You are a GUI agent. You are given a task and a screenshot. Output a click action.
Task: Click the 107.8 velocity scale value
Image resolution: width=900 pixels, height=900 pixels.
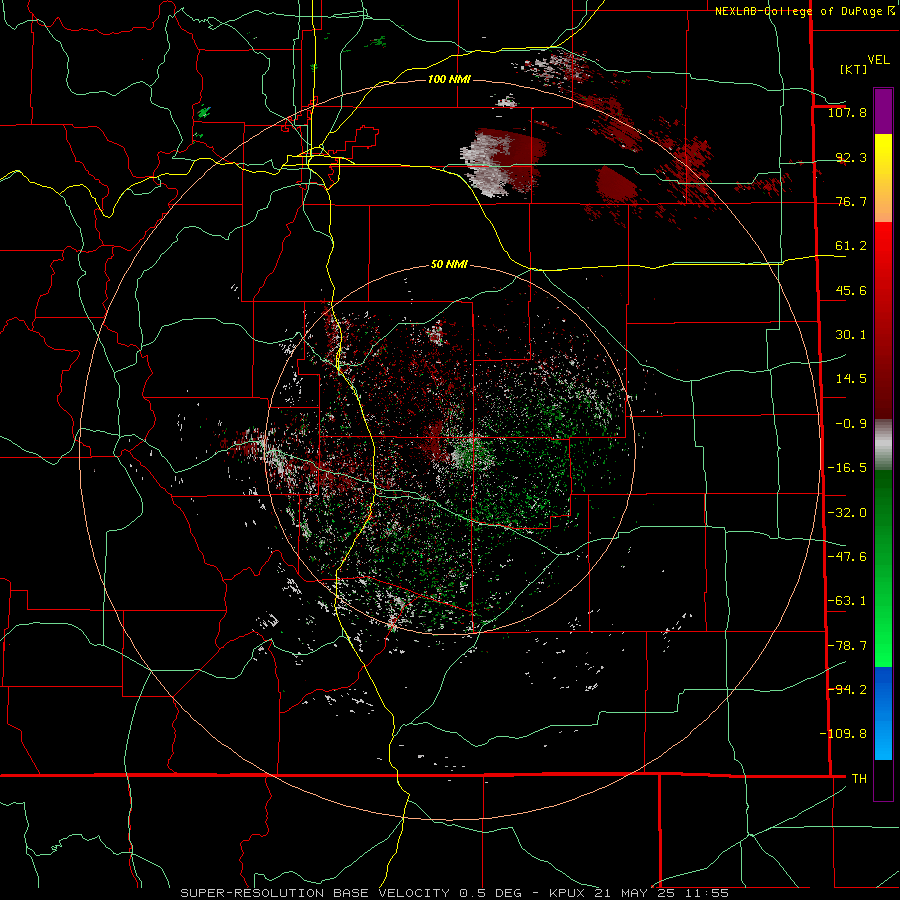[x=847, y=112]
